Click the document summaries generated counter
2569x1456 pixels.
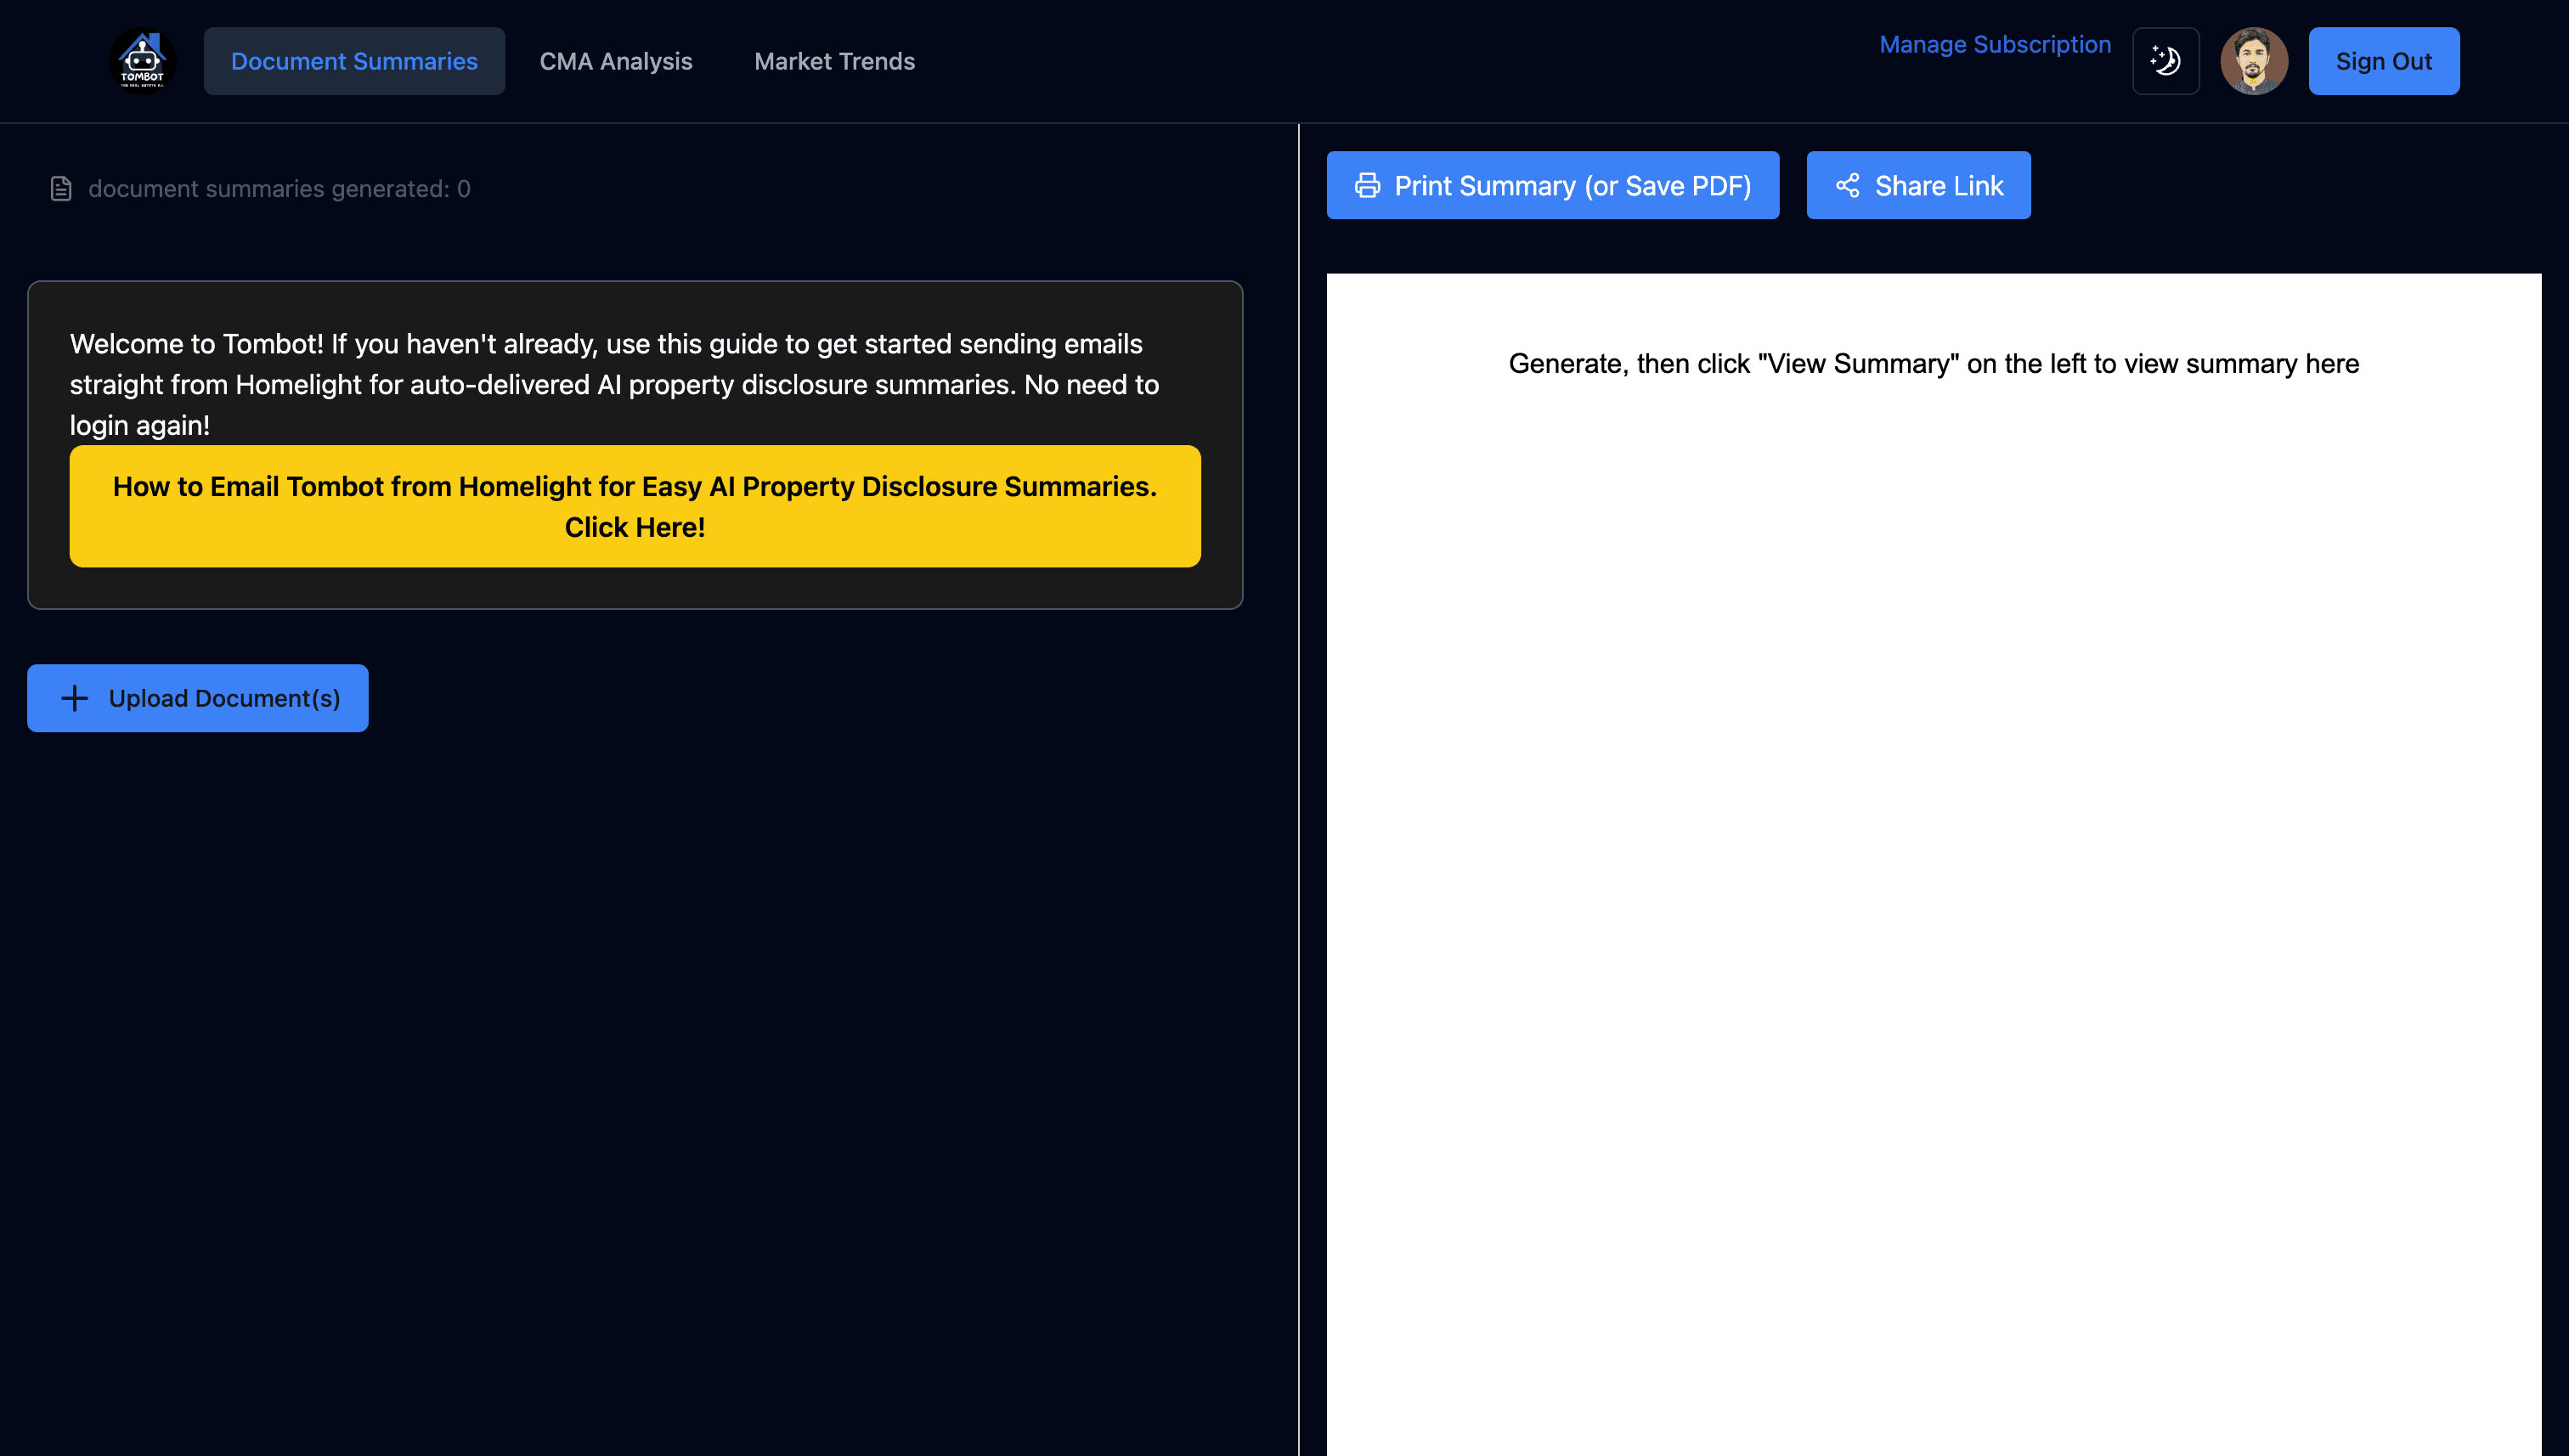click(x=279, y=189)
